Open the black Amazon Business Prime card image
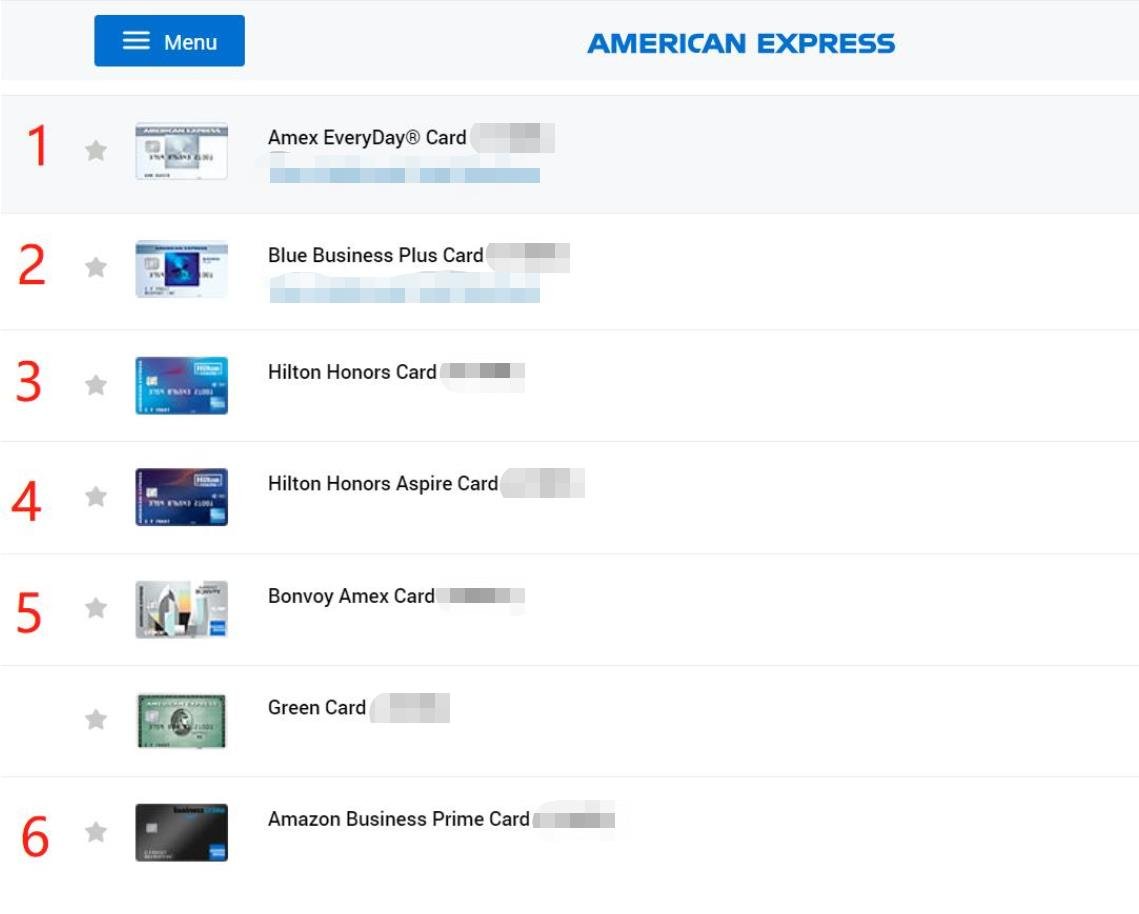 (x=182, y=833)
